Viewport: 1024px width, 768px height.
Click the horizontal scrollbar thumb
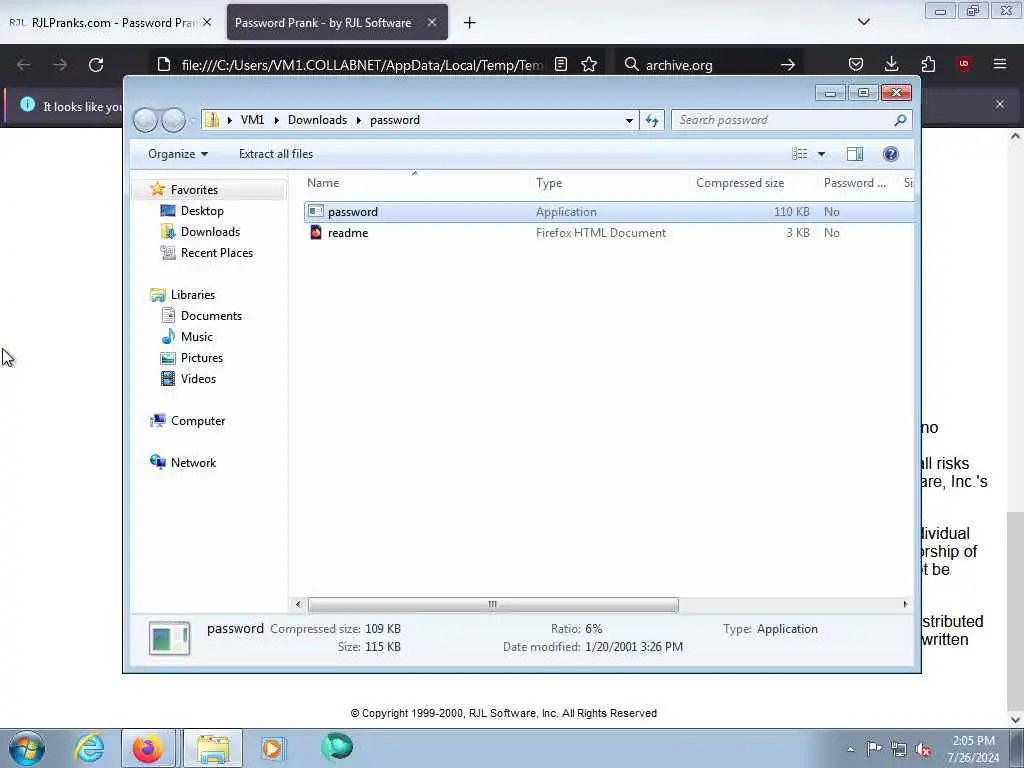(493, 605)
